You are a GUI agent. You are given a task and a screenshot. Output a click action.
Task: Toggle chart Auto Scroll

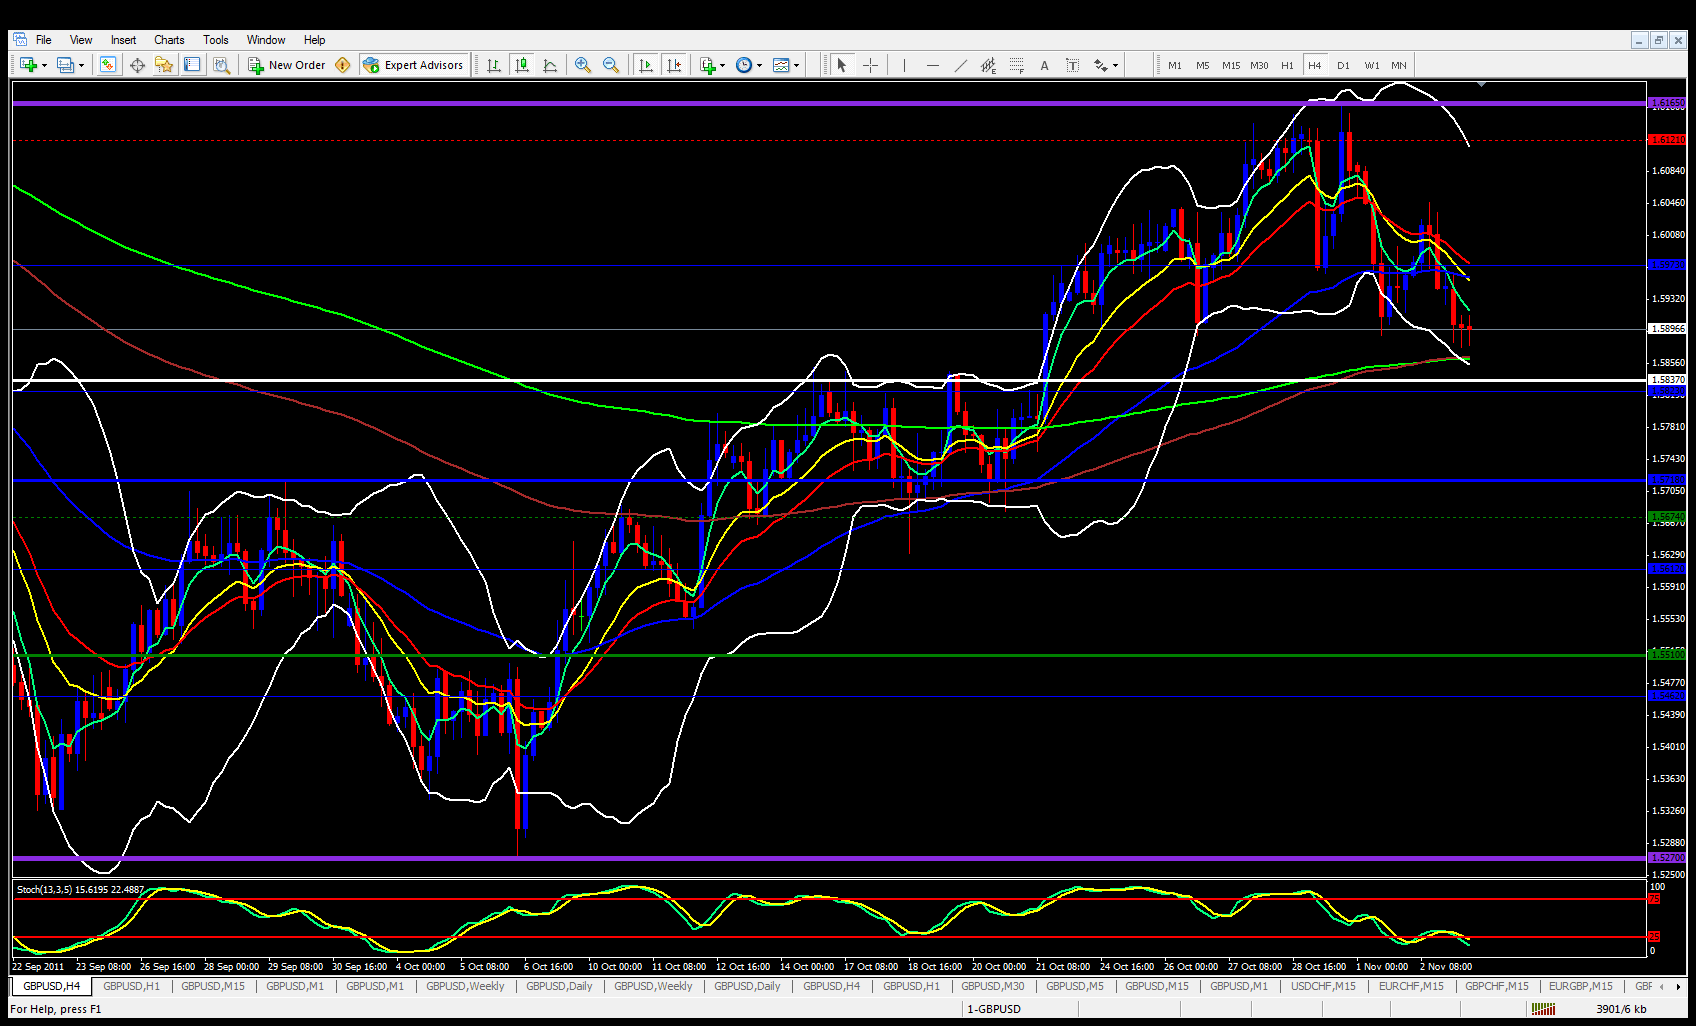(646, 65)
